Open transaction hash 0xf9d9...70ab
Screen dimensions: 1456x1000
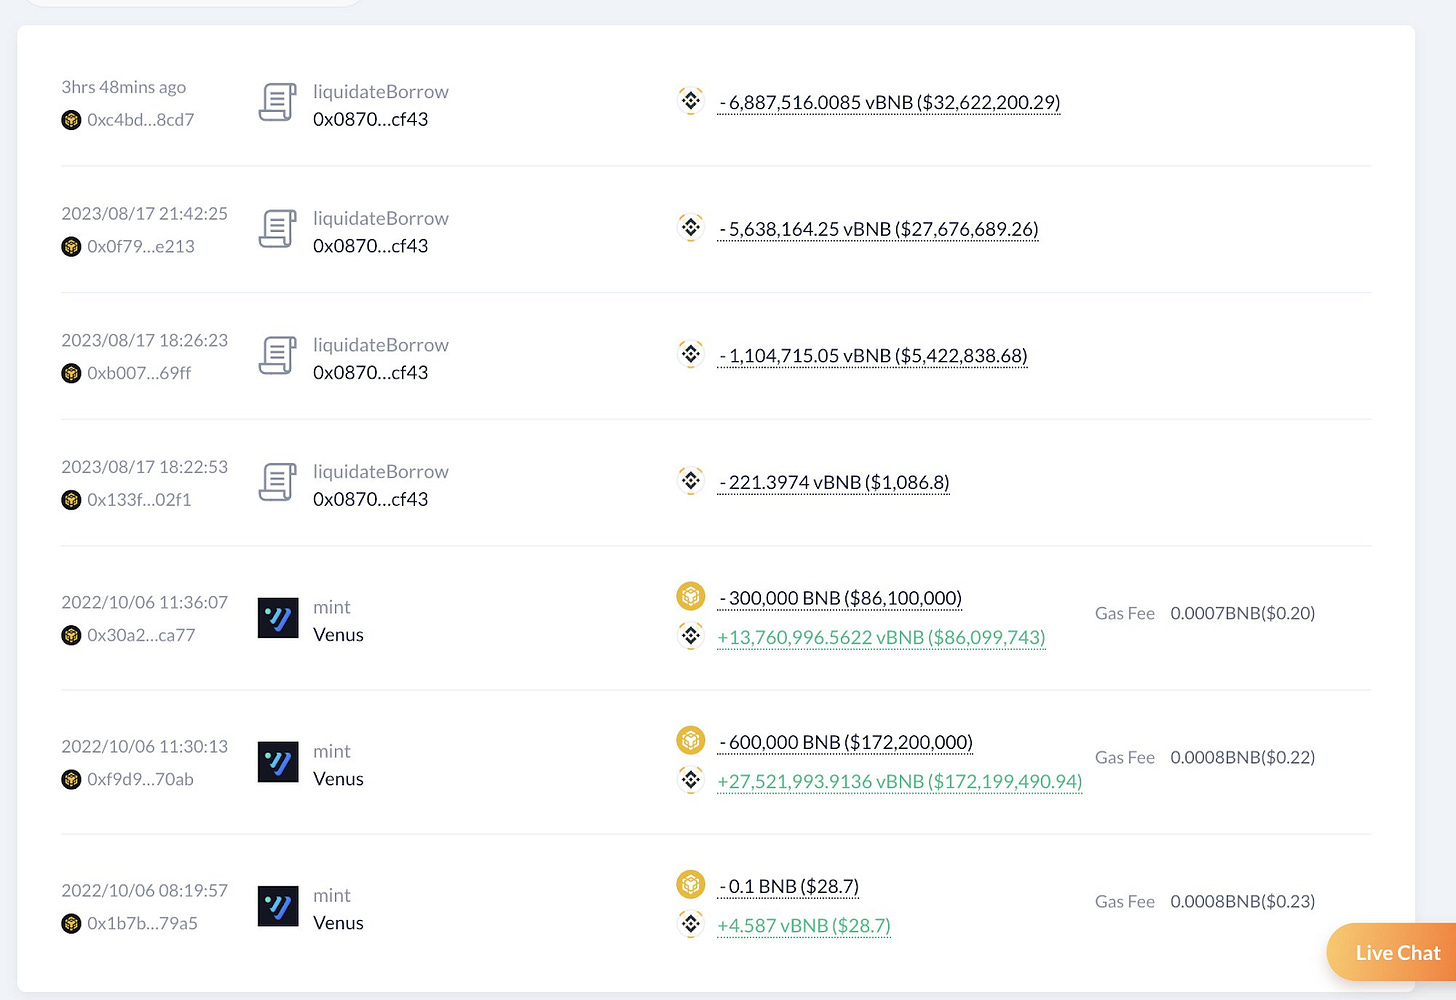(x=140, y=780)
